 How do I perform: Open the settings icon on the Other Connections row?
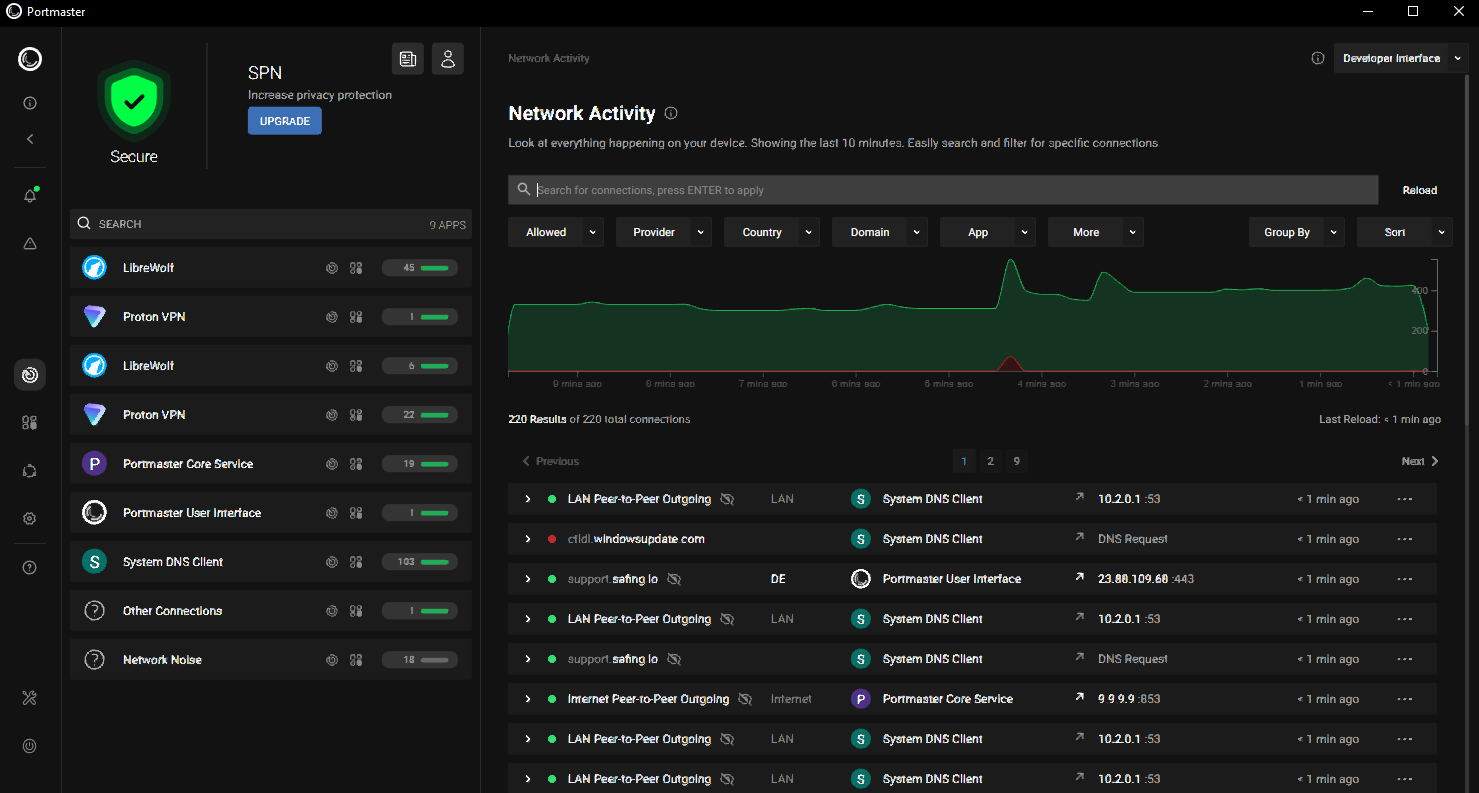tap(356, 611)
